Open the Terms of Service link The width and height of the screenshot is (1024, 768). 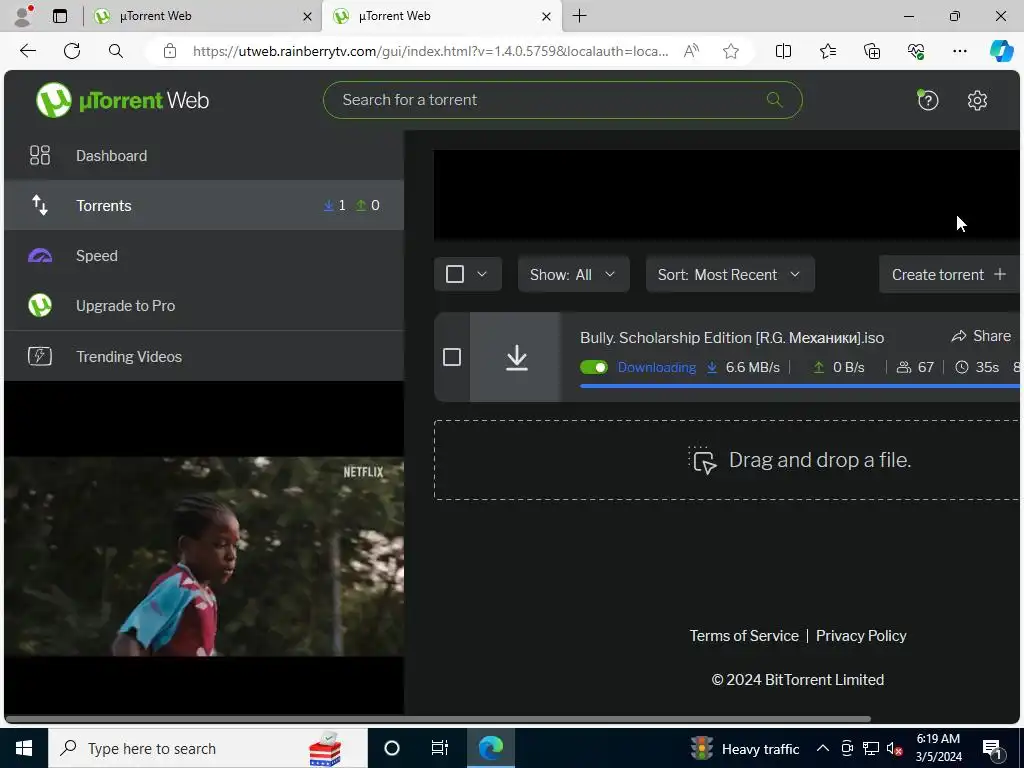pos(744,635)
